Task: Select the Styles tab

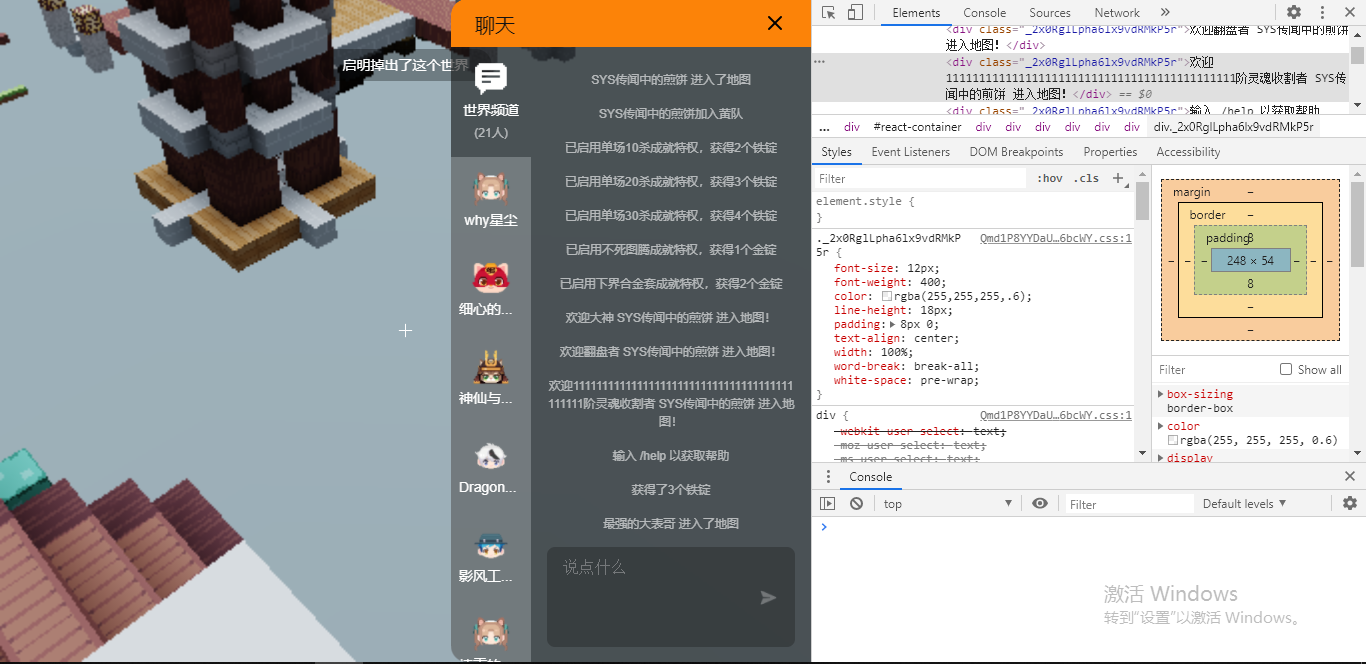Action: pyautogui.click(x=837, y=152)
